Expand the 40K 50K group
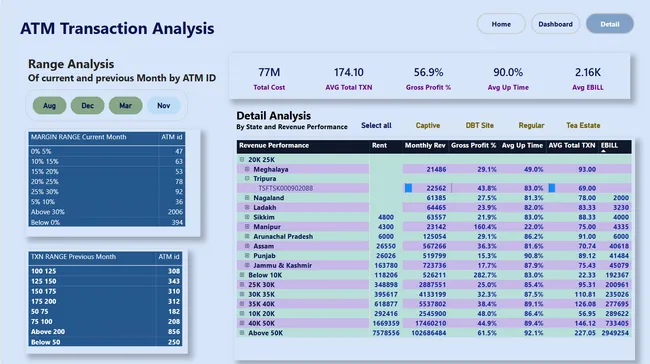The height and width of the screenshot is (364, 650). (x=242, y=323)
